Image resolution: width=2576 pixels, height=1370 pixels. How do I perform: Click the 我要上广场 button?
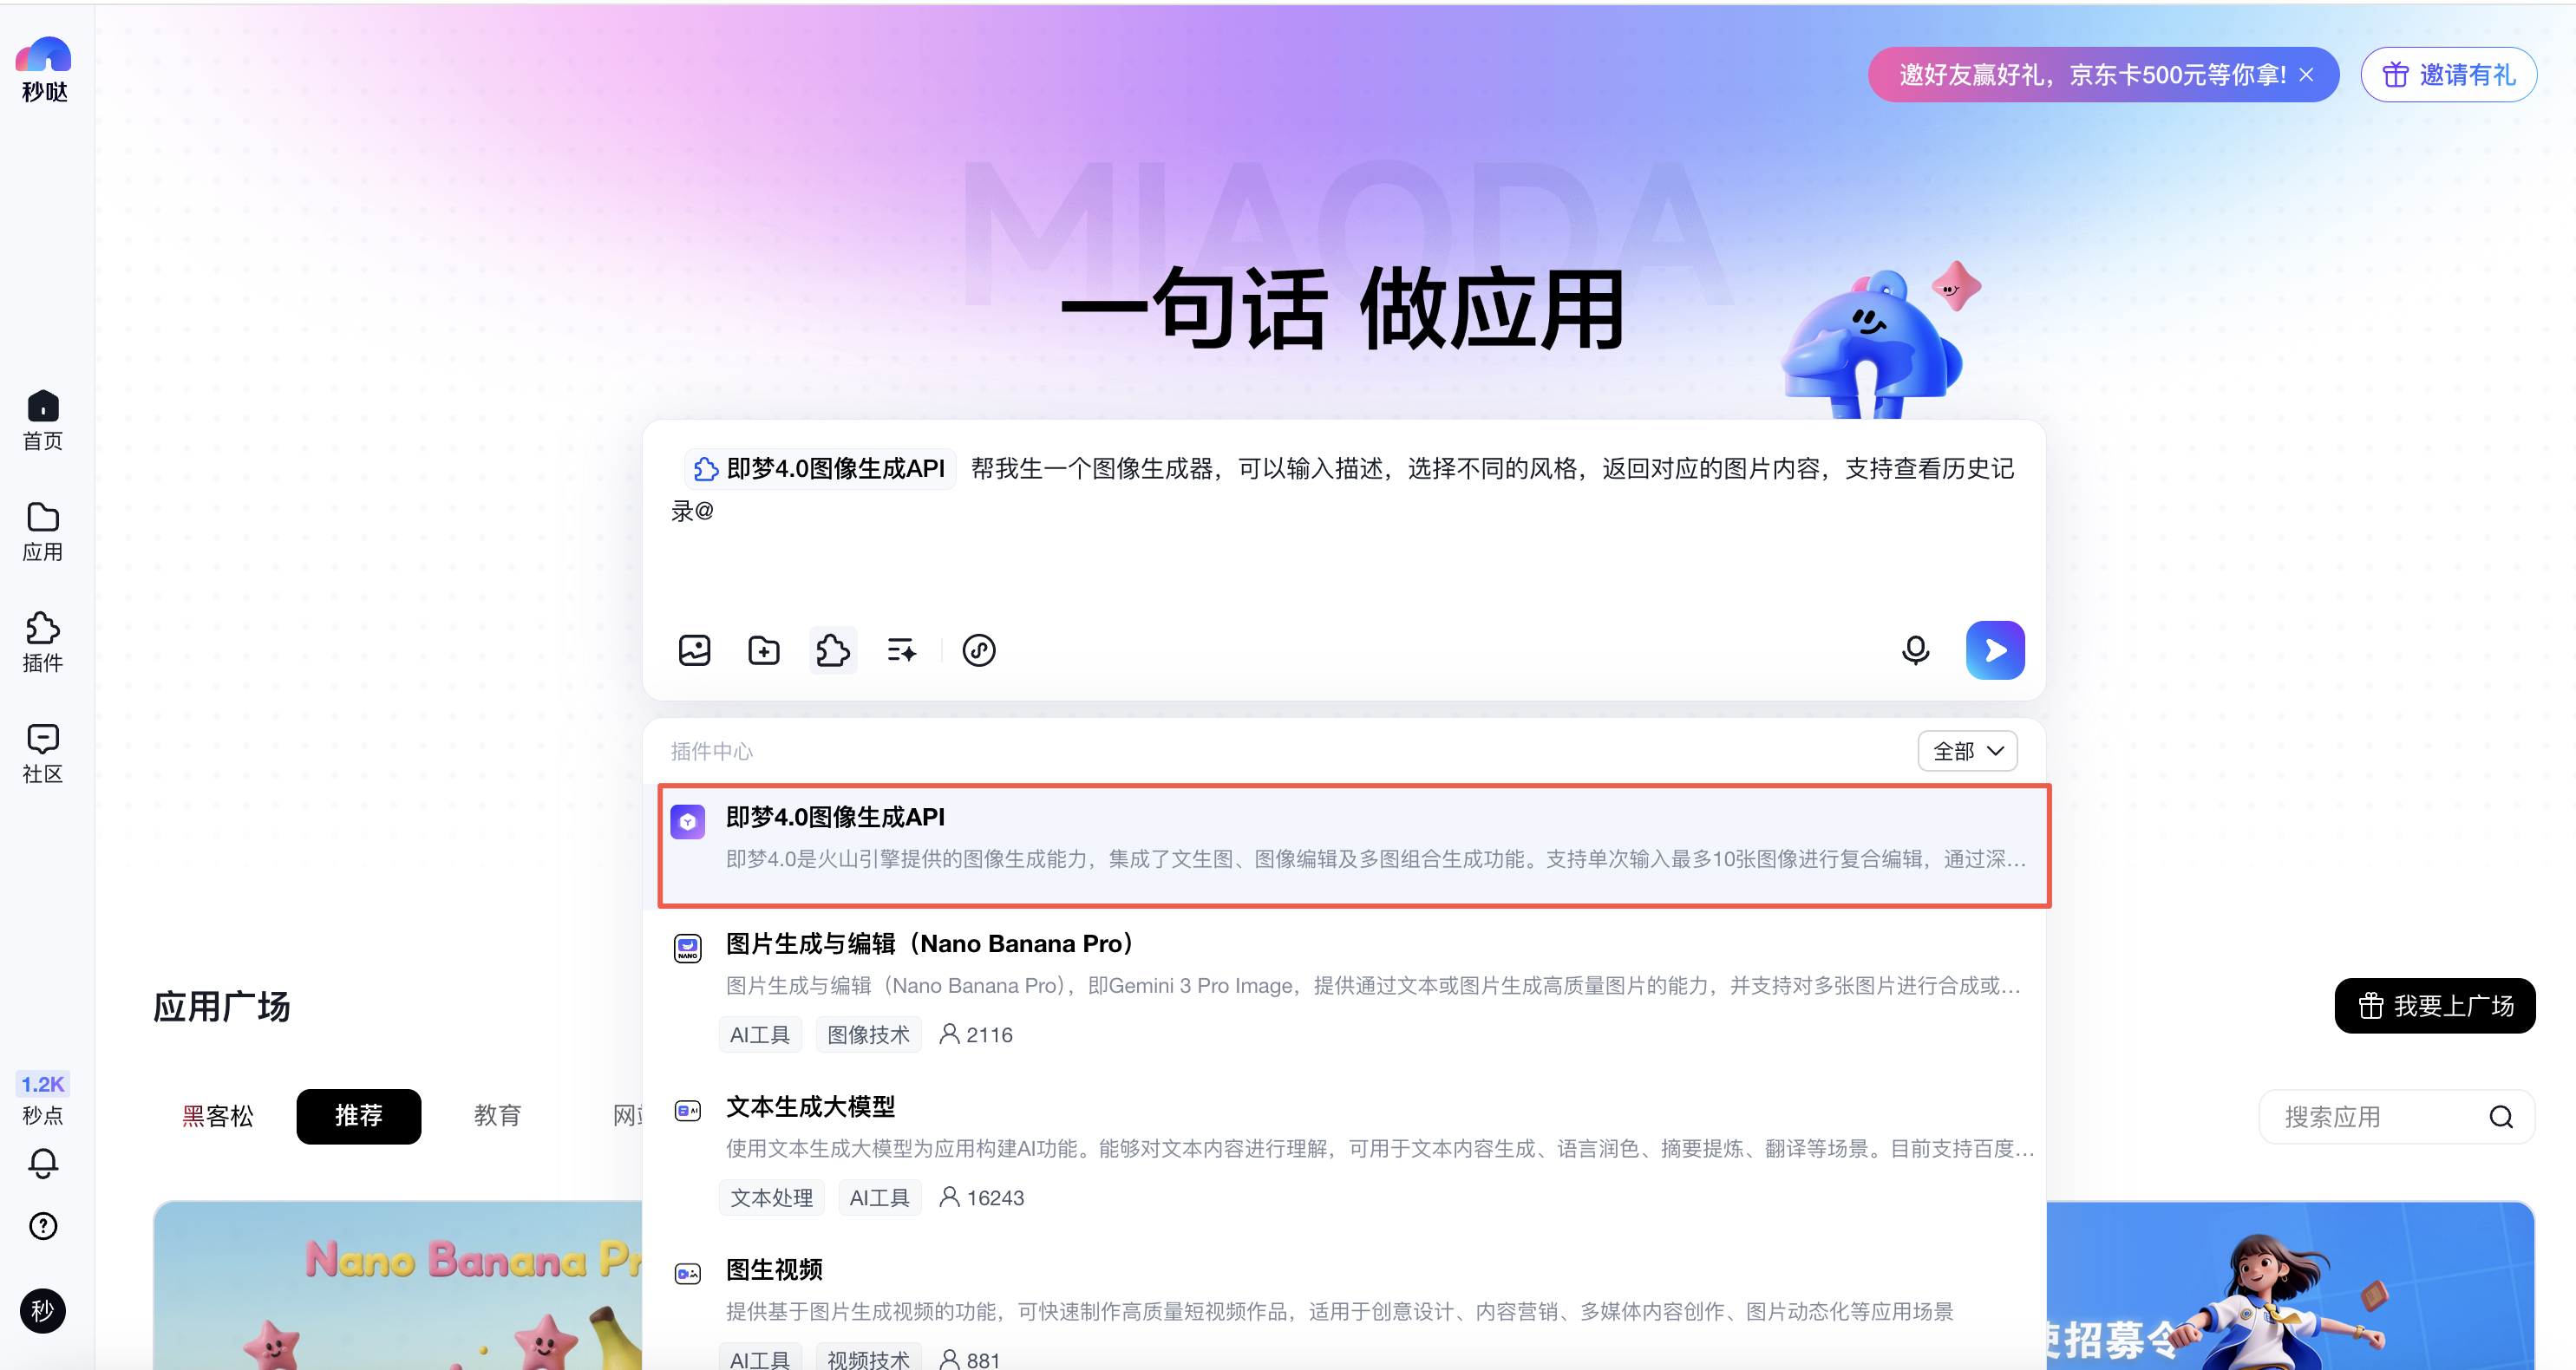2434,1006
